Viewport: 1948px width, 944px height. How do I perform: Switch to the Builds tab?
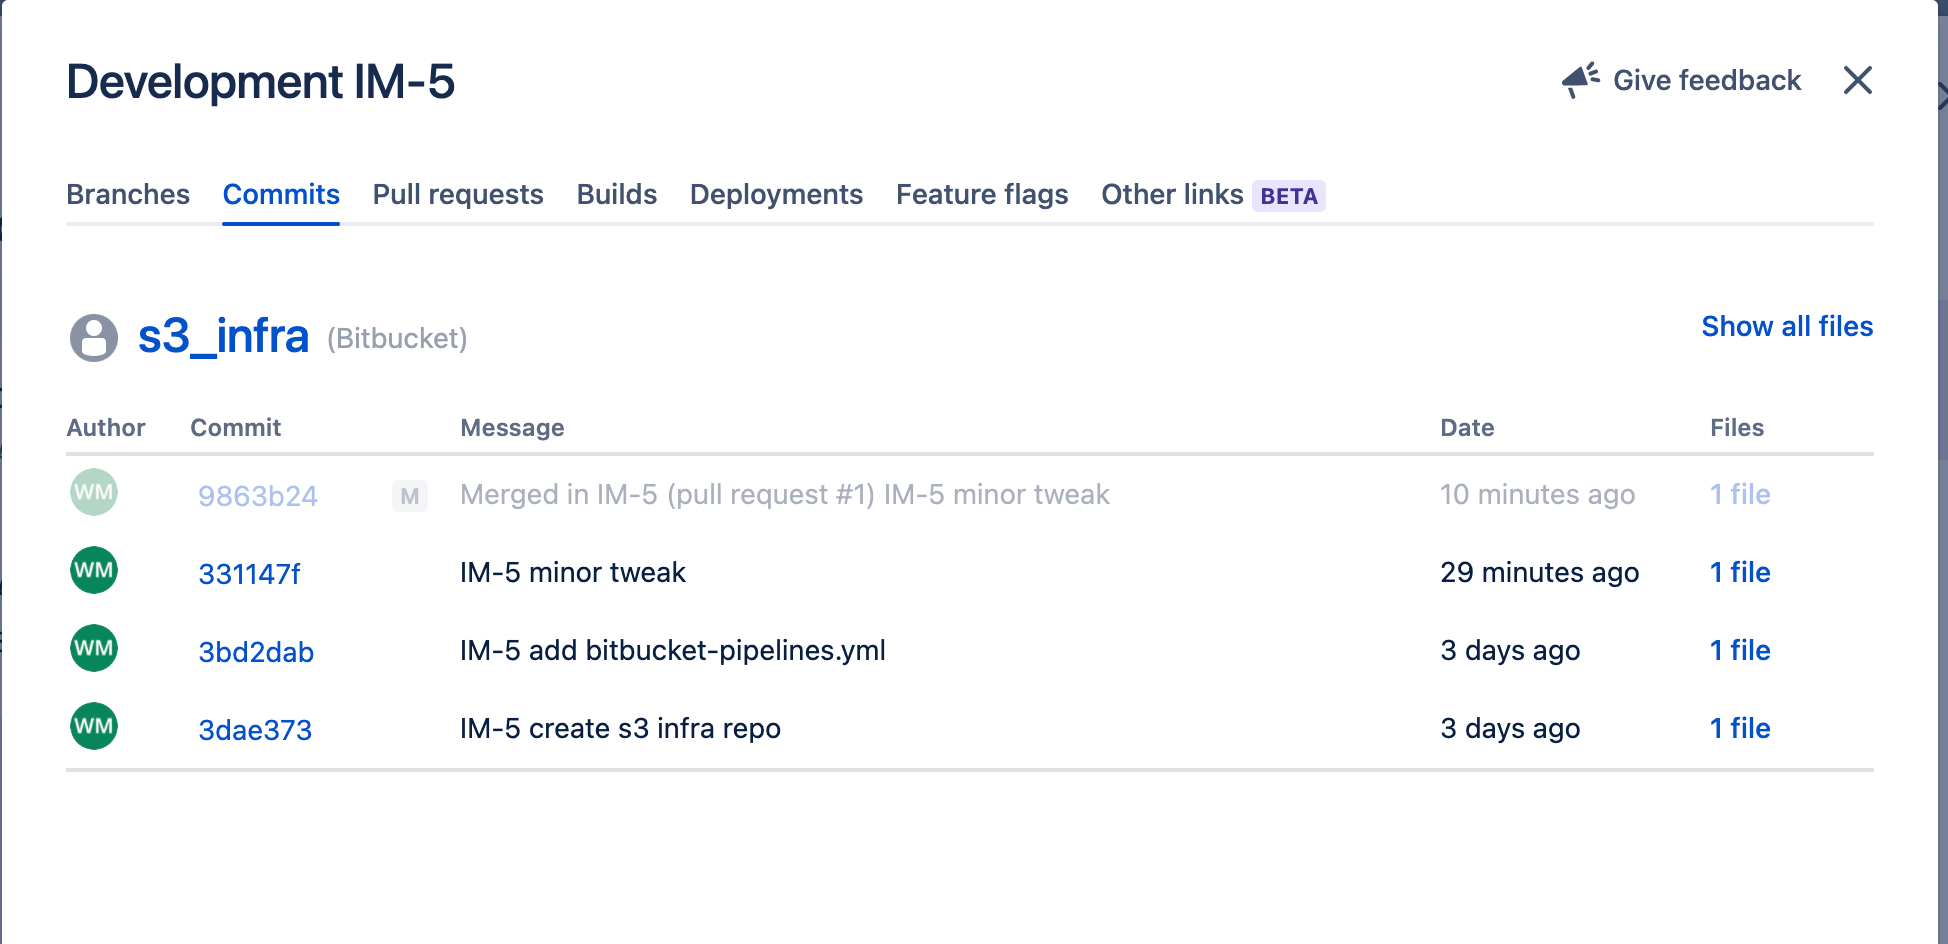(x=616, y=195)
